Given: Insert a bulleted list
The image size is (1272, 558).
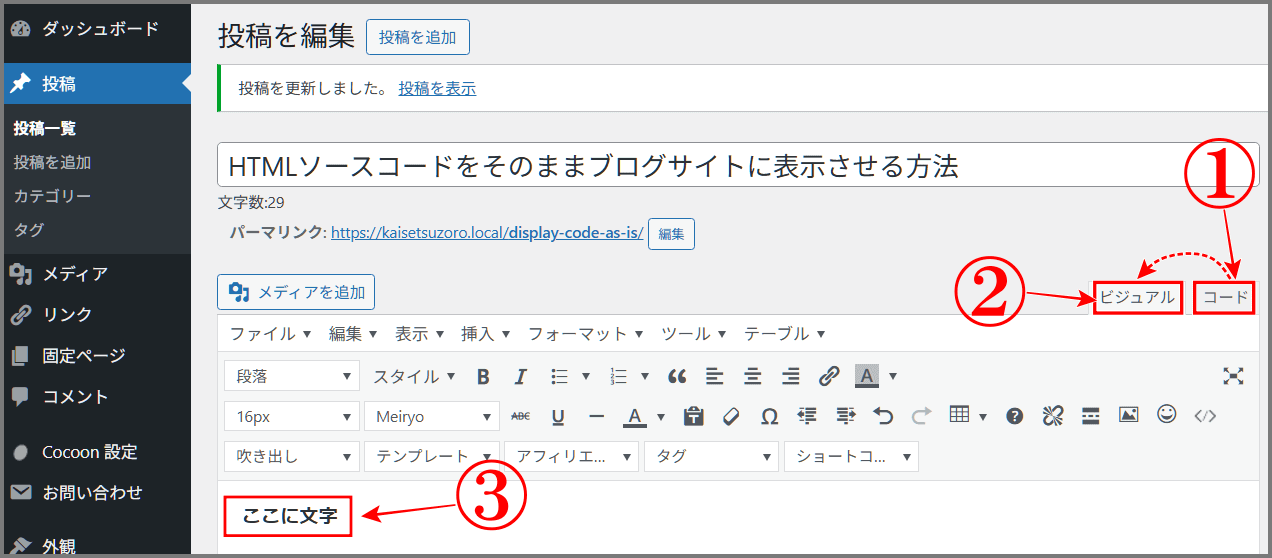Looking at the screenshot, I should 559,377.
